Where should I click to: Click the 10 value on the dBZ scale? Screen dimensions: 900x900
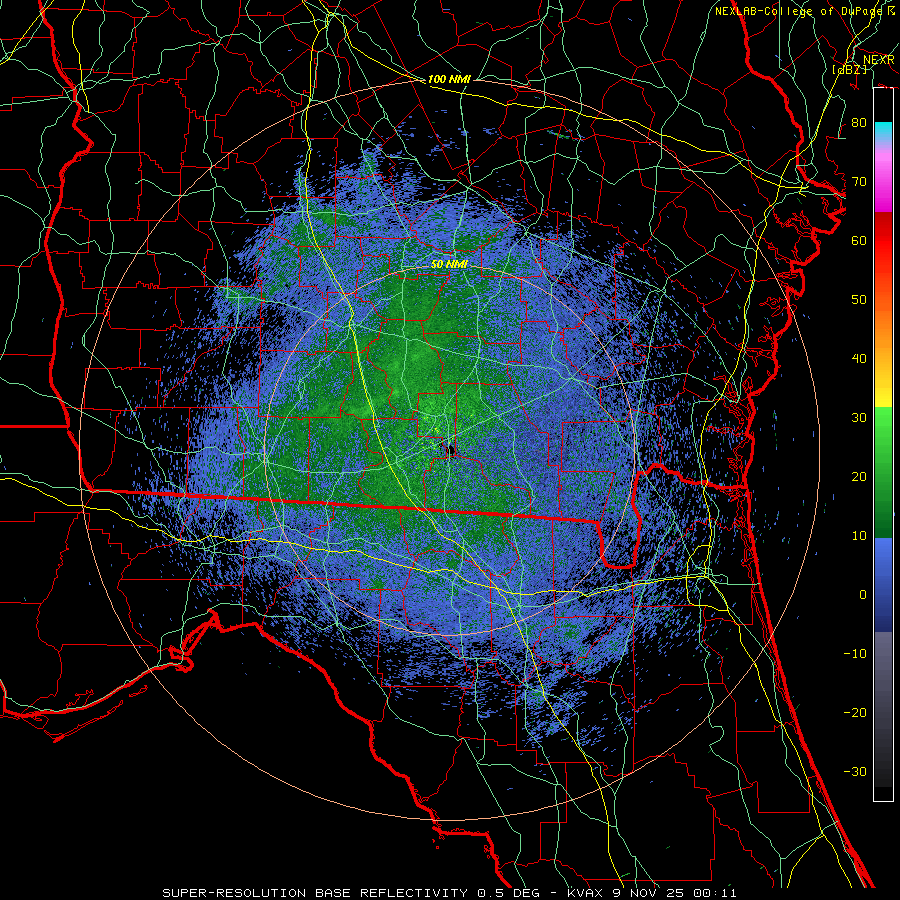pyautogui.click(x=859, y=536)
